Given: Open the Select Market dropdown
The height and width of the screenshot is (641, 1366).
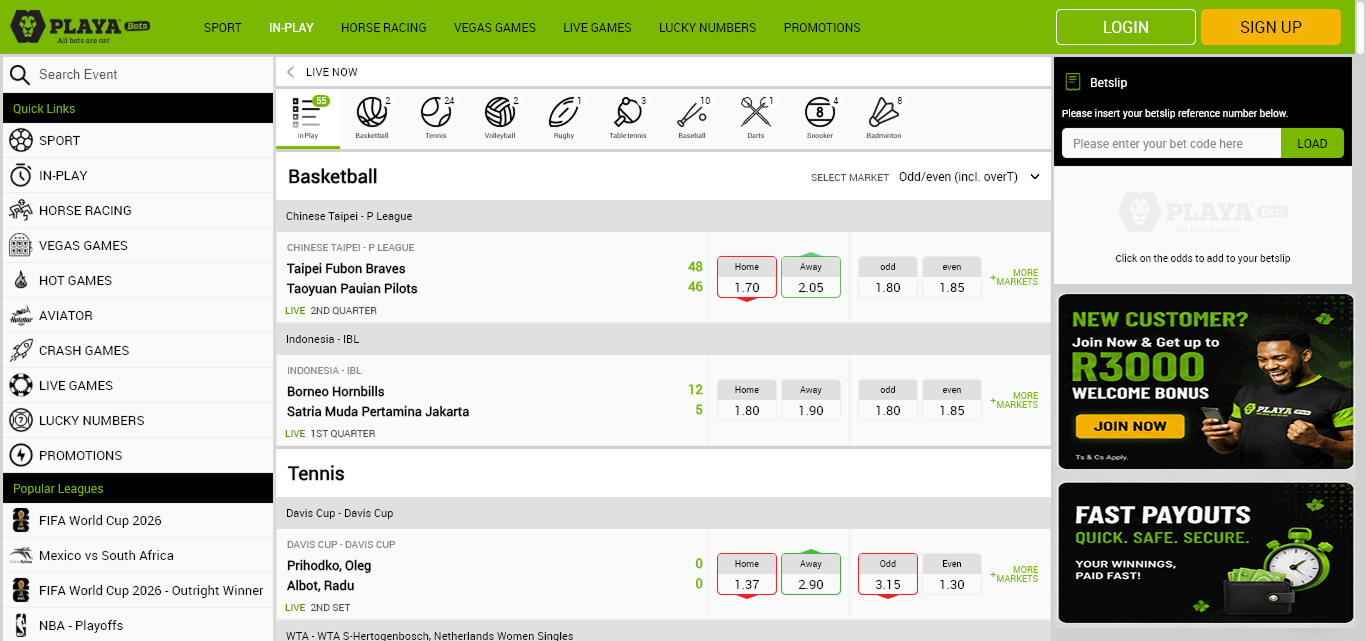Looking at the screenshot, I should (x=970, y=177).
